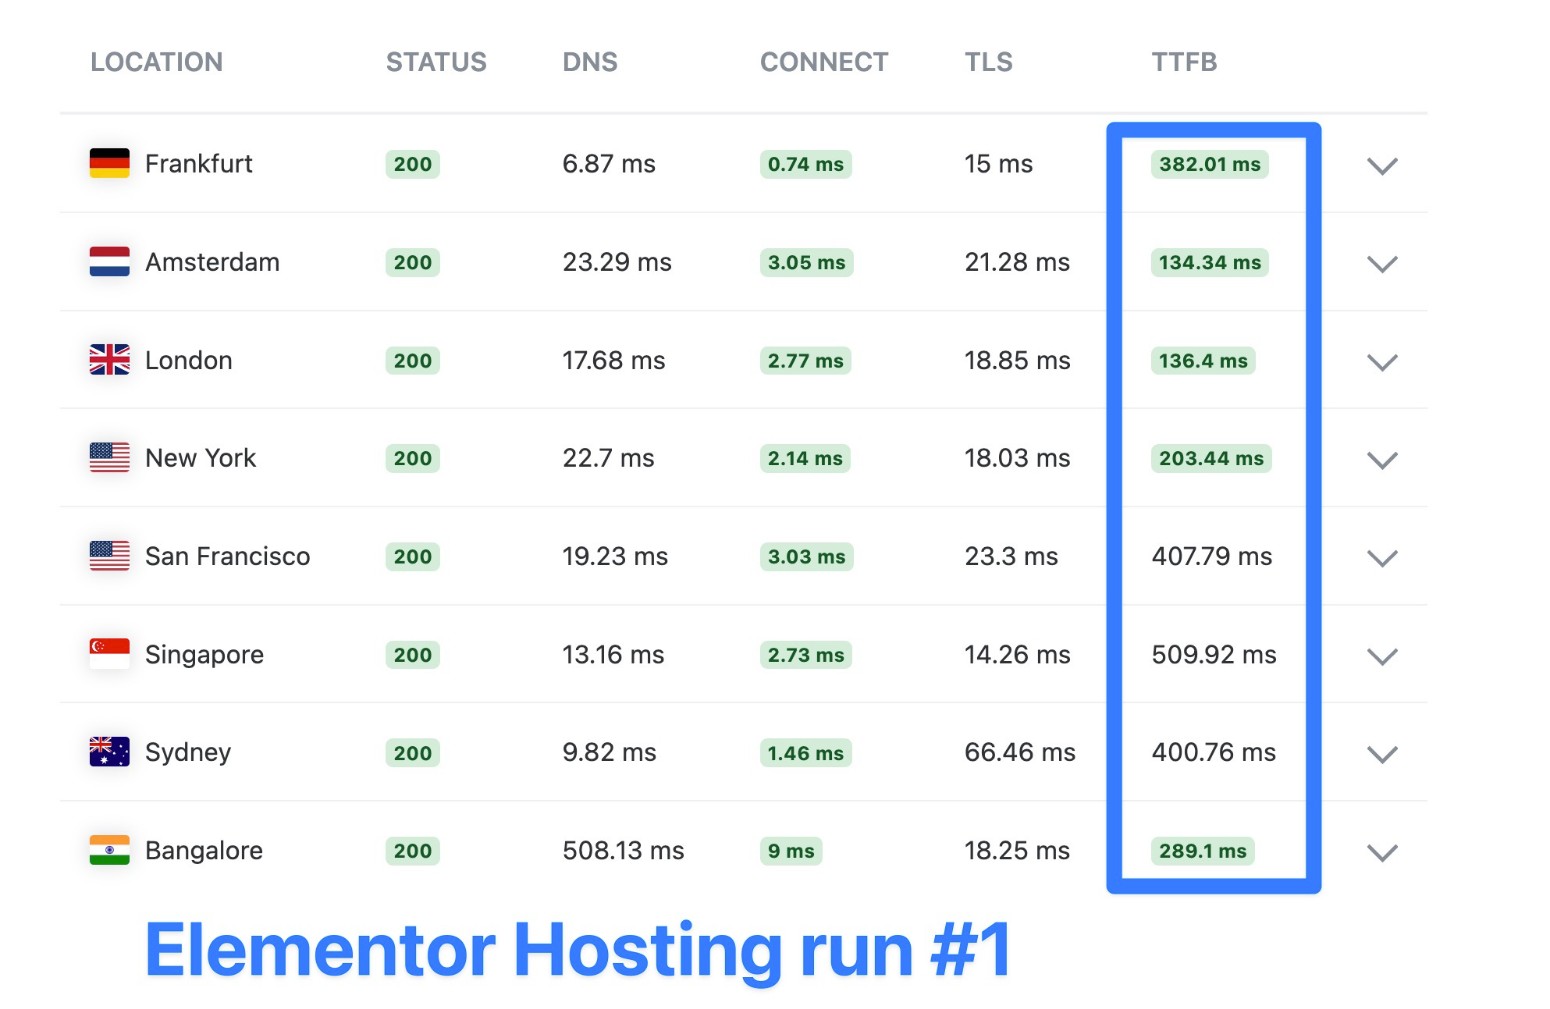Expand the New York row chevron
1550x1009 pixels.
(x=1382, y=460)
